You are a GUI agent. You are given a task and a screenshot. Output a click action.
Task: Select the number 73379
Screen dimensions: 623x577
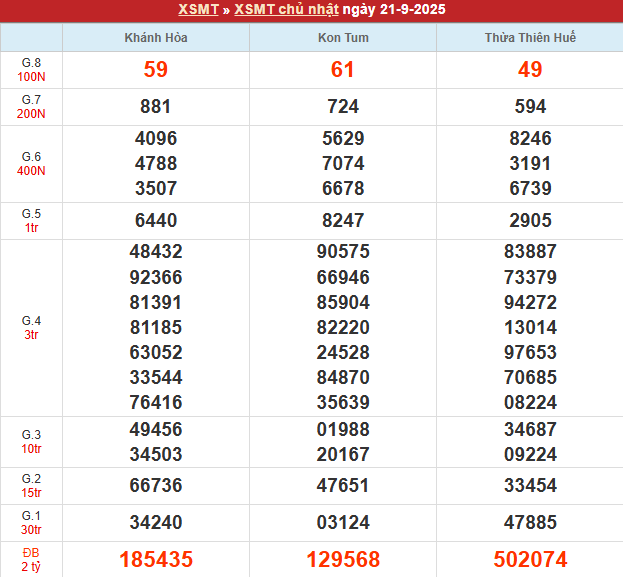point(530,277)
